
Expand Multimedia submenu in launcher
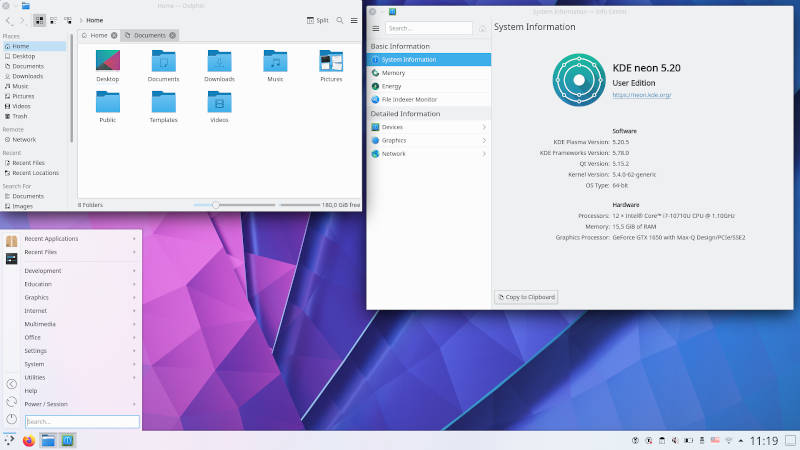pyautogui.click(x=80, y=324)
